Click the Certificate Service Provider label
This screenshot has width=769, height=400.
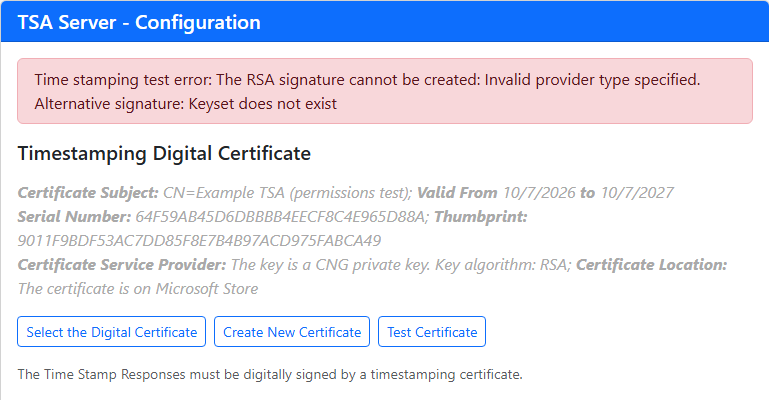coord(122,265)
